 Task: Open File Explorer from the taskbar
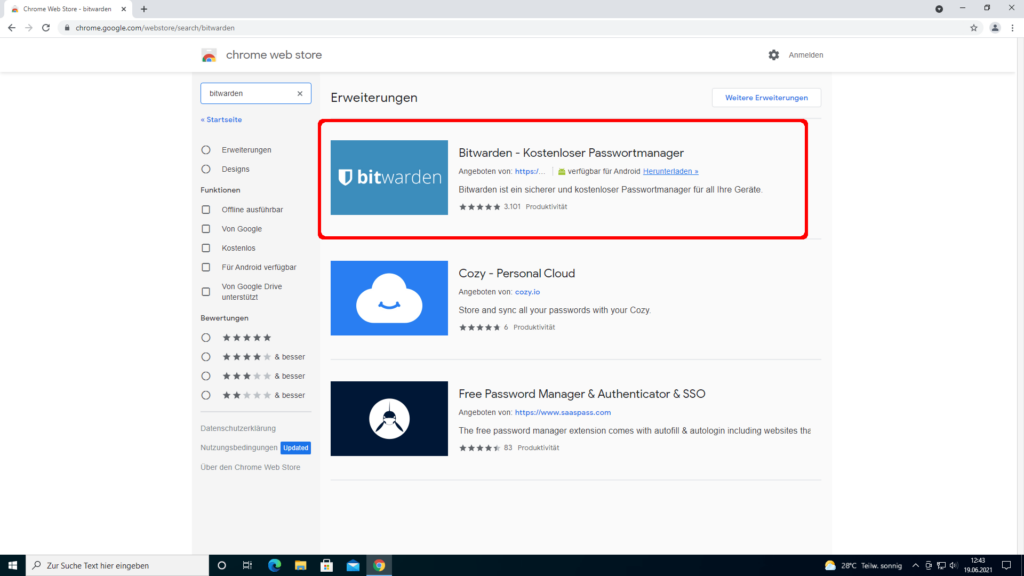tap(300, 566)
